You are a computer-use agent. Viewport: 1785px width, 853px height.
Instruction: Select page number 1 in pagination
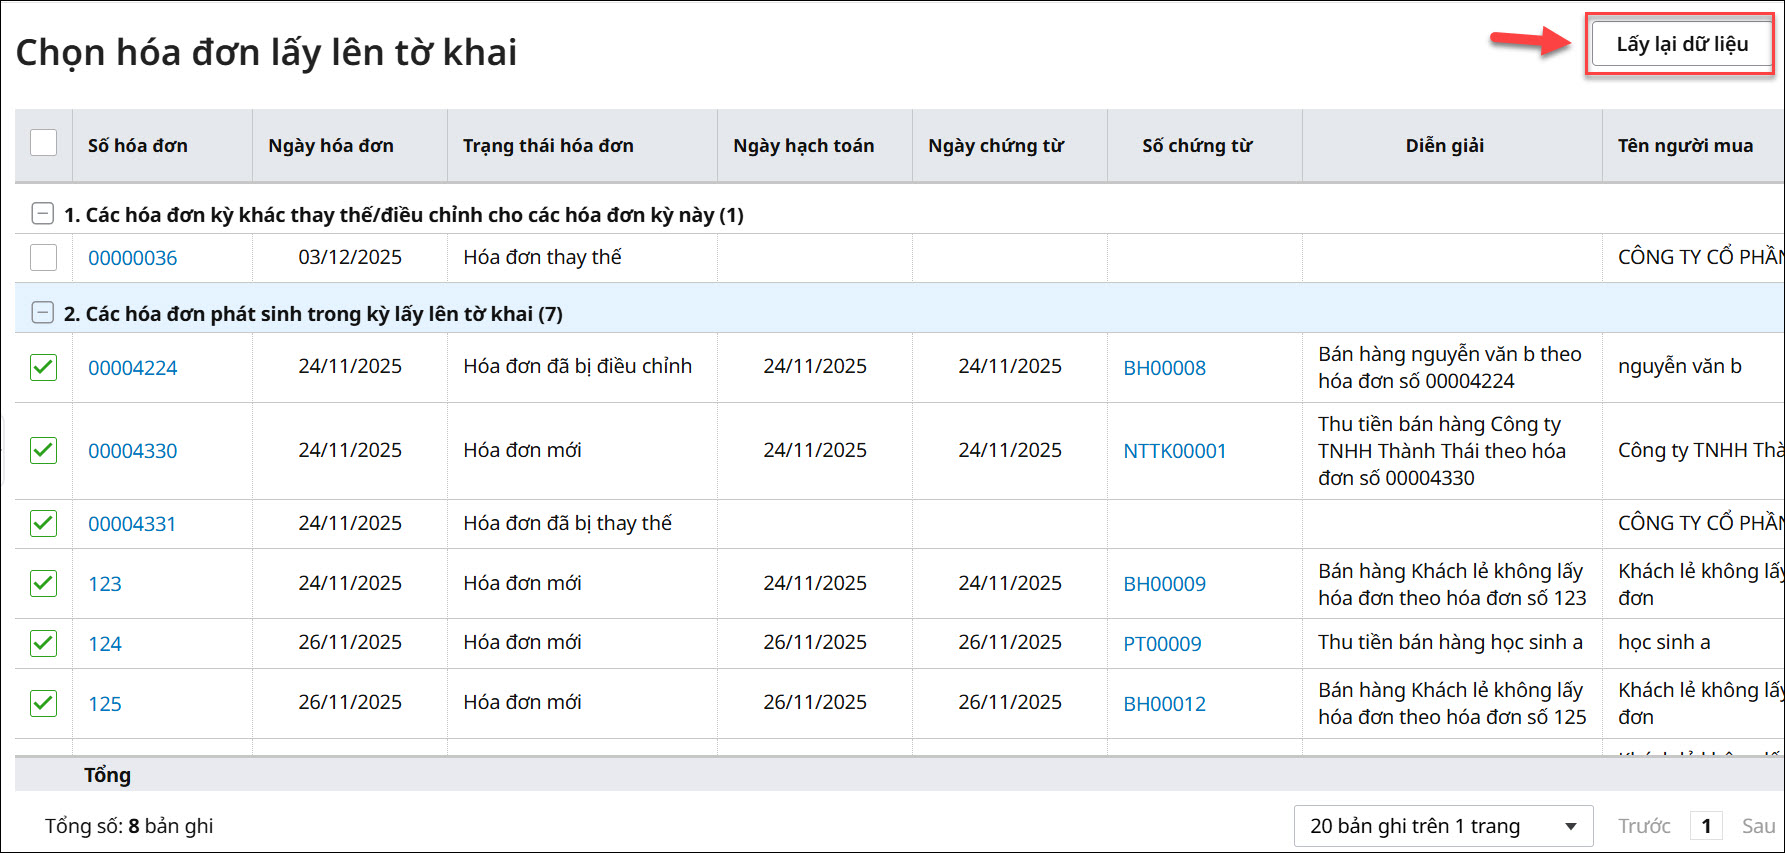click(1706, 826)
